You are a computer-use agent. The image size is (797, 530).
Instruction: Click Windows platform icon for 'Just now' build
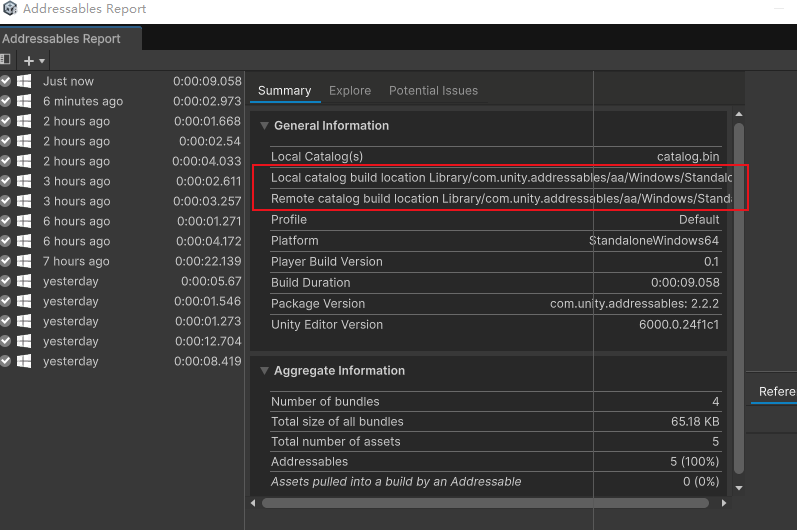pyautogui.click(x=24, y=81)
